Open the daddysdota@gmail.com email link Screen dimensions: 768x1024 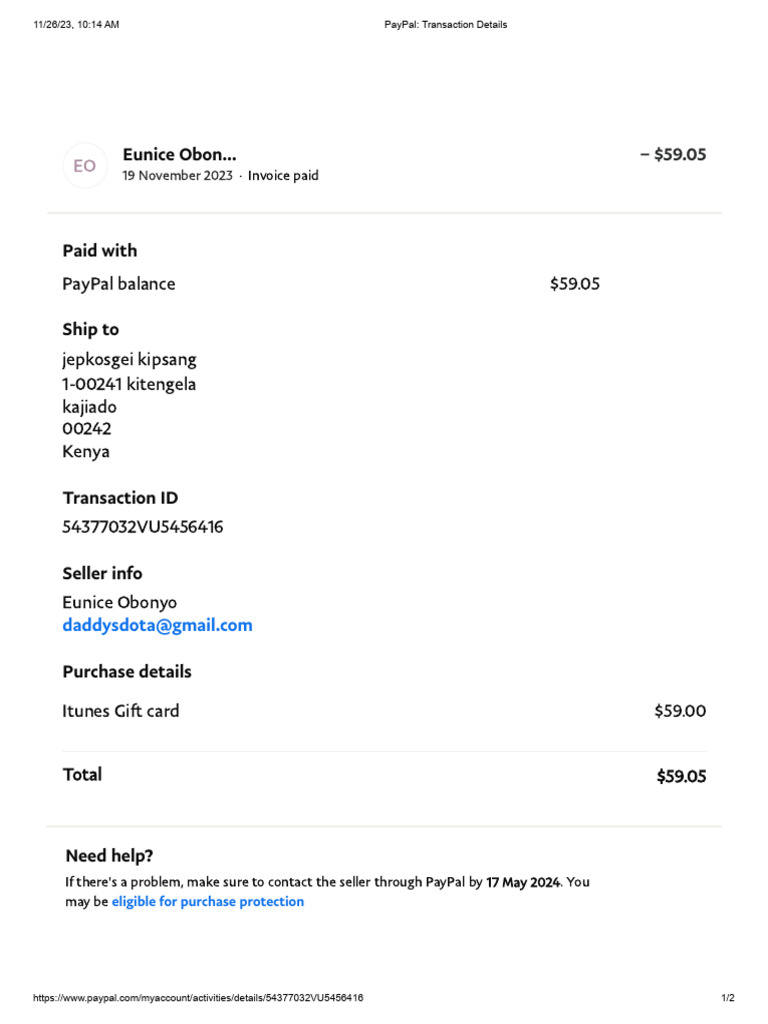tap(157, 626)
